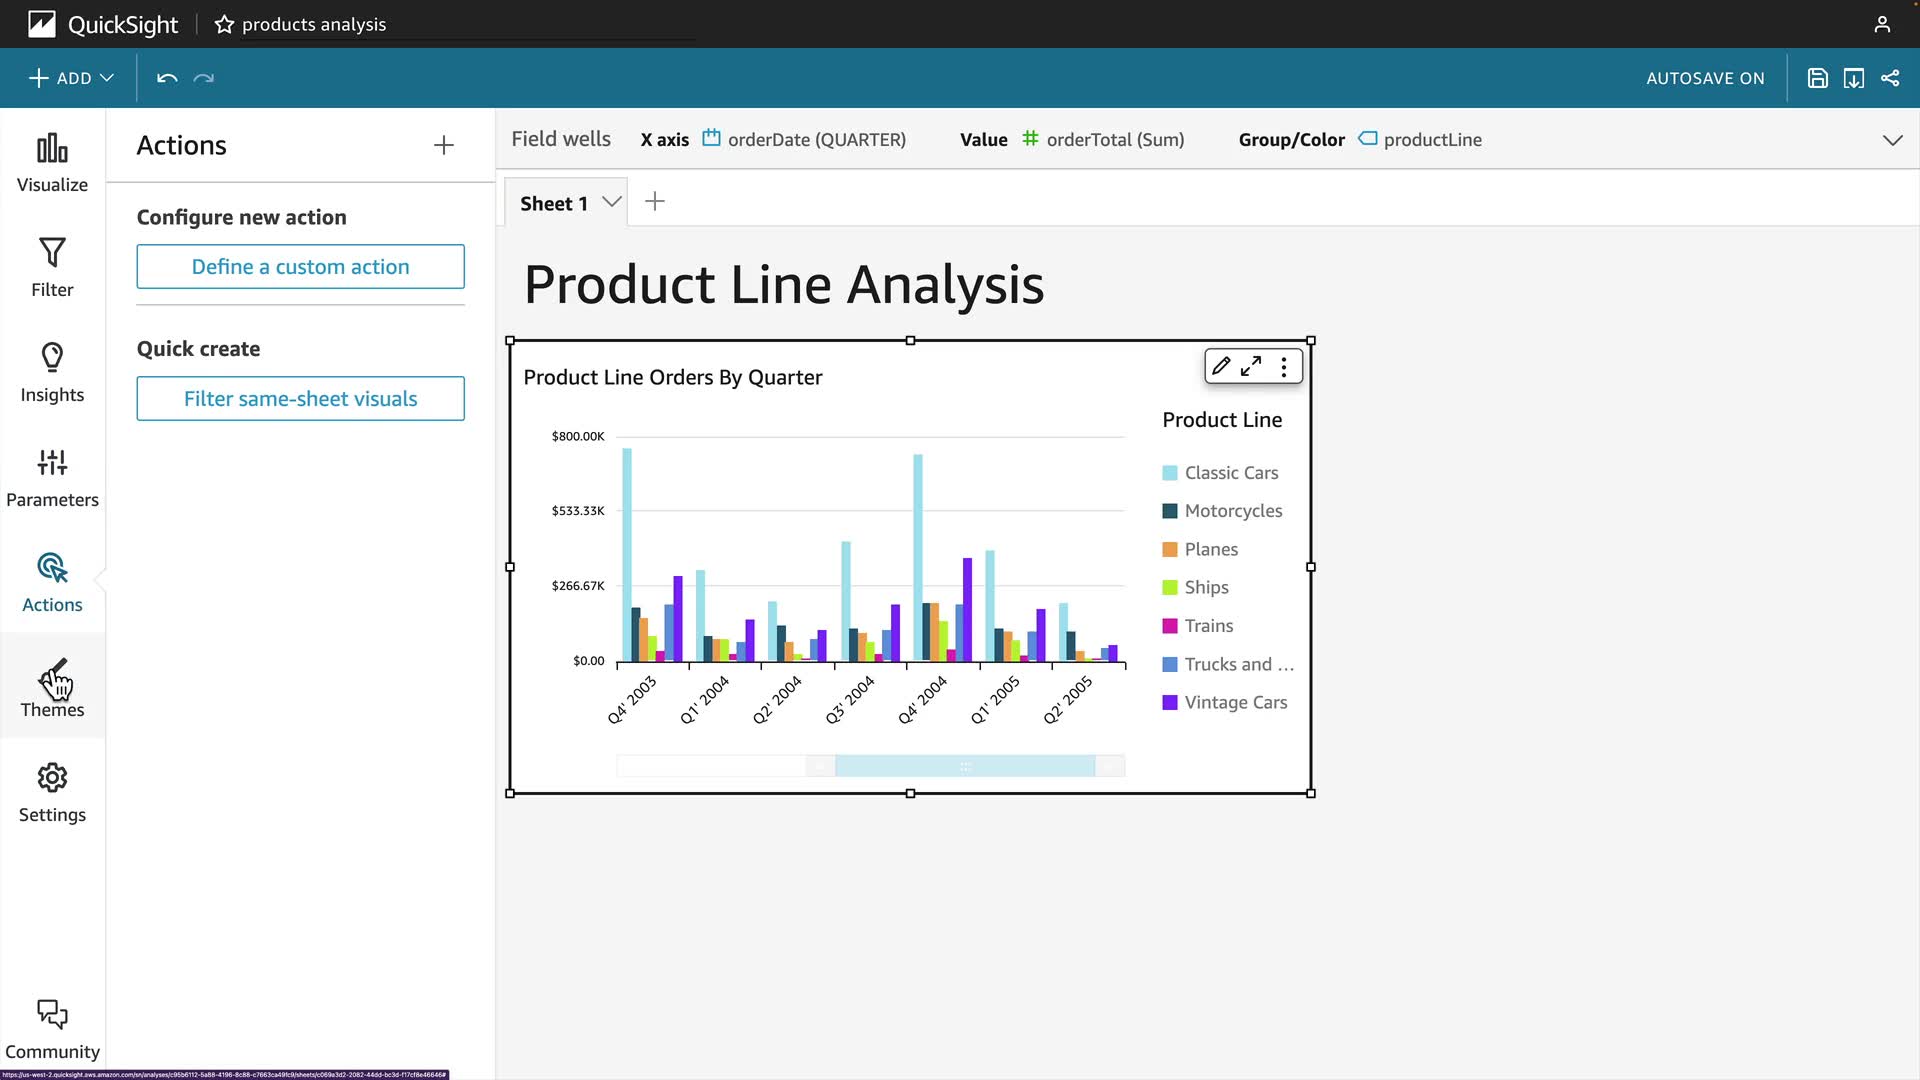This screenshot has height=1080, width=1920.
Task: Edit the visual with pencil icon
Action: (1221, 366)
